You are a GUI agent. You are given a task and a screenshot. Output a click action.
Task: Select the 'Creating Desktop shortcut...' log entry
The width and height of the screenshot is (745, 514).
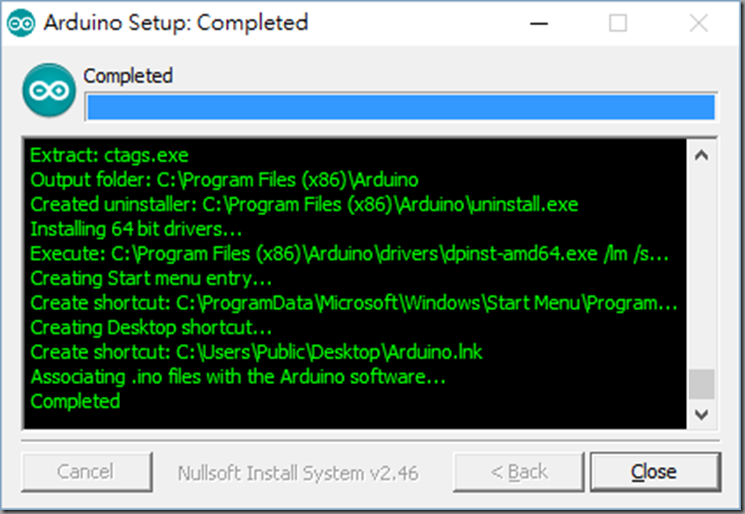pyautogui.click(x=151, y=328)
